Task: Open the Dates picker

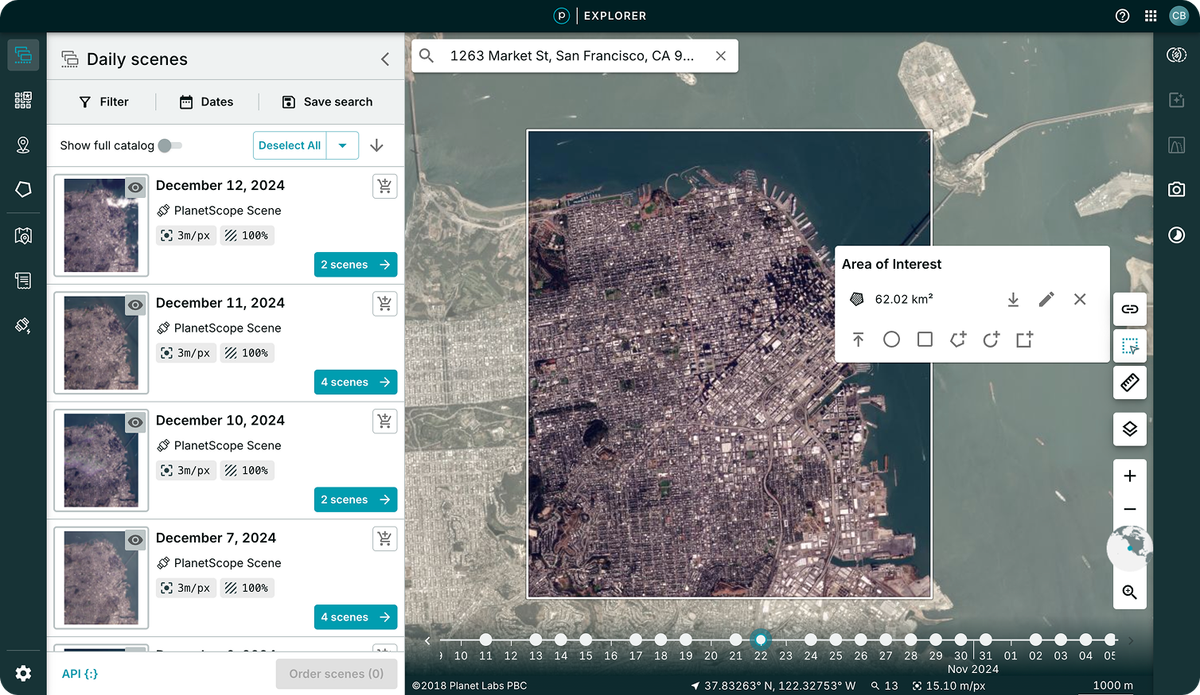Action: click(x=207, y=101)
